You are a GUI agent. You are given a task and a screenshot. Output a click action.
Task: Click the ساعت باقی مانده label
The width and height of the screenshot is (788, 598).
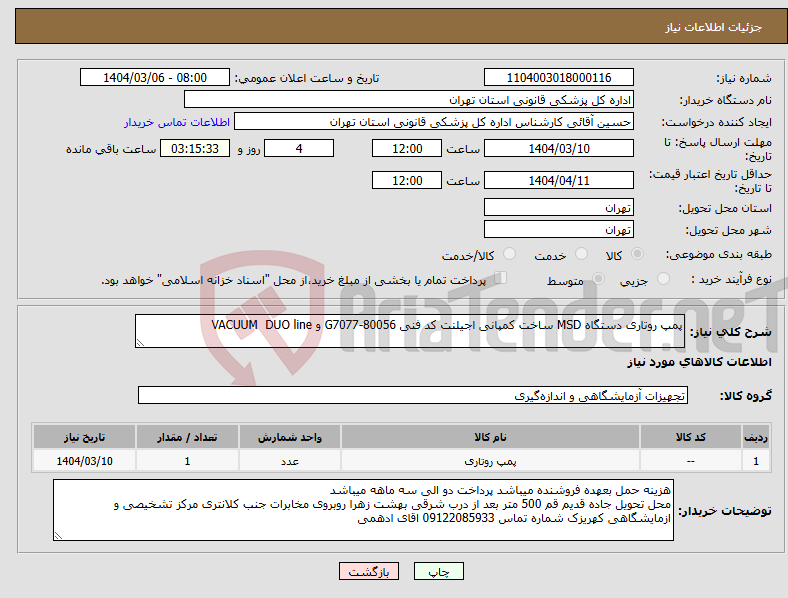tap(111, 149)
